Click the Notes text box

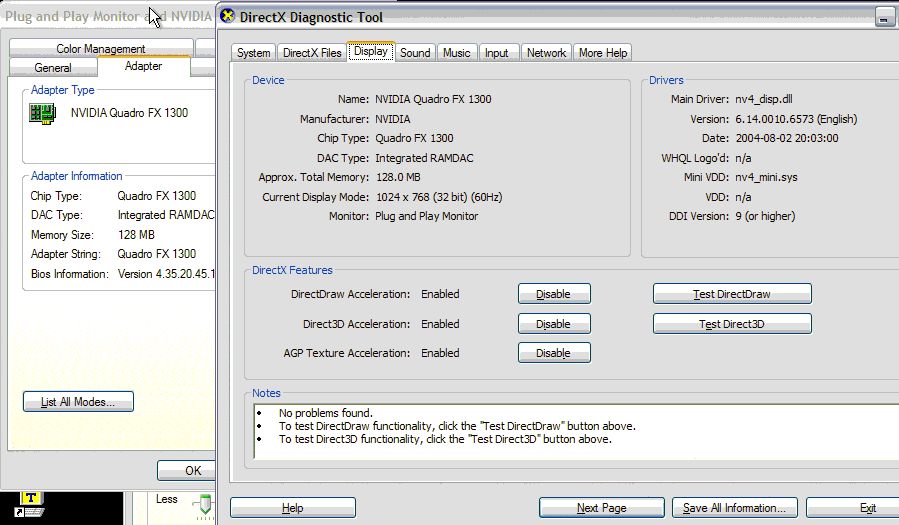576,431
